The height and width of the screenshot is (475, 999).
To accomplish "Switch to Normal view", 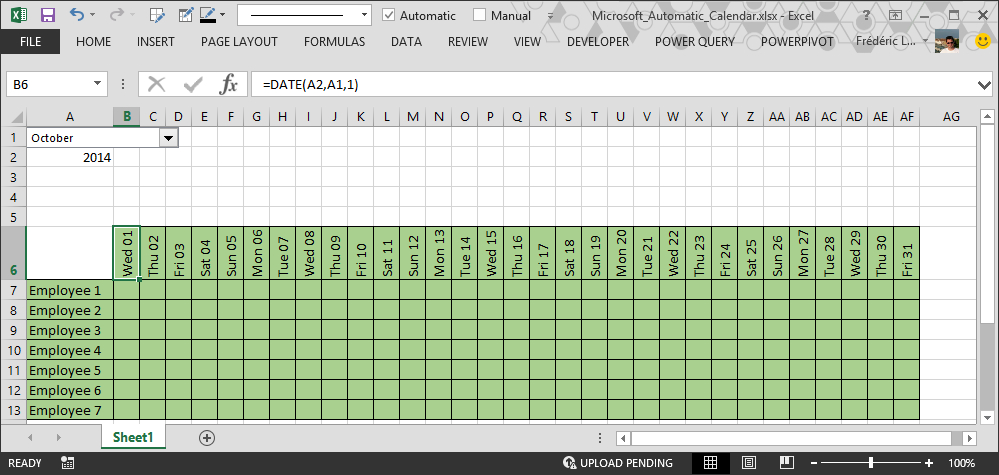I will coord(711,463).
